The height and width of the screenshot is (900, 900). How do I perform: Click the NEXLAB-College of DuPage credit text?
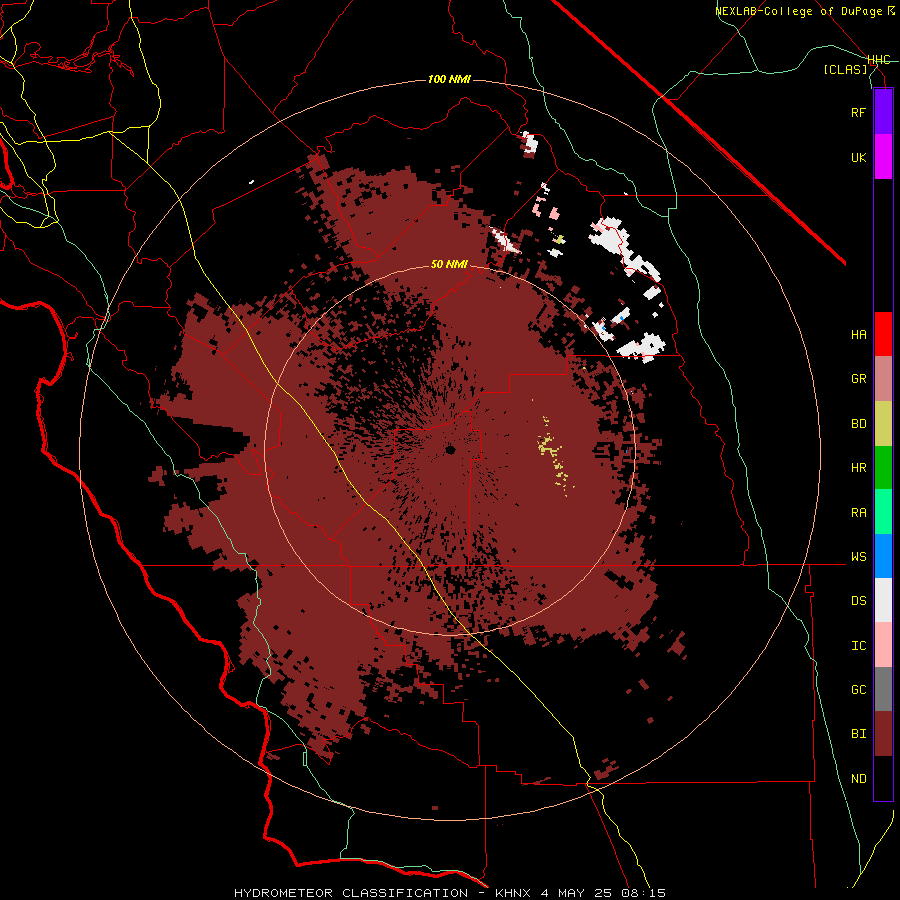tap(800, 11)
